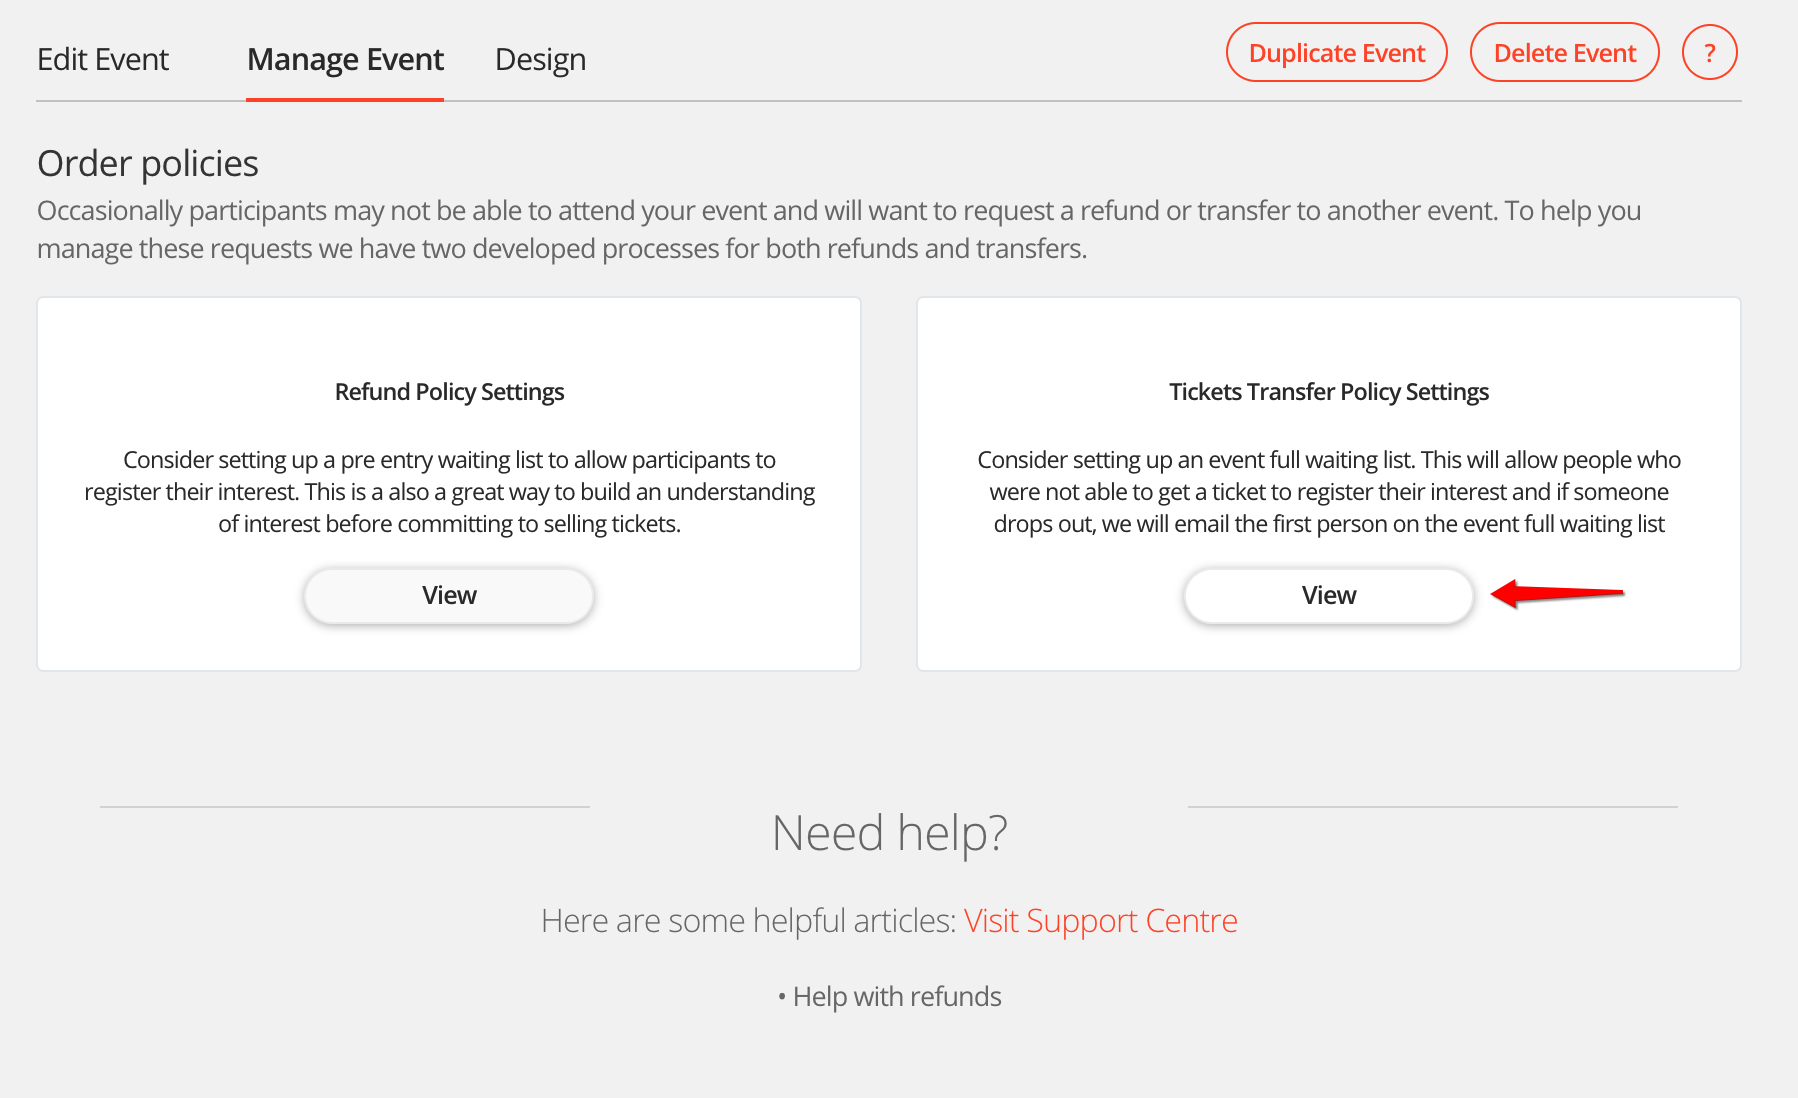Click the Tickets Transfer Policy Settings title

click(1328, 392)
